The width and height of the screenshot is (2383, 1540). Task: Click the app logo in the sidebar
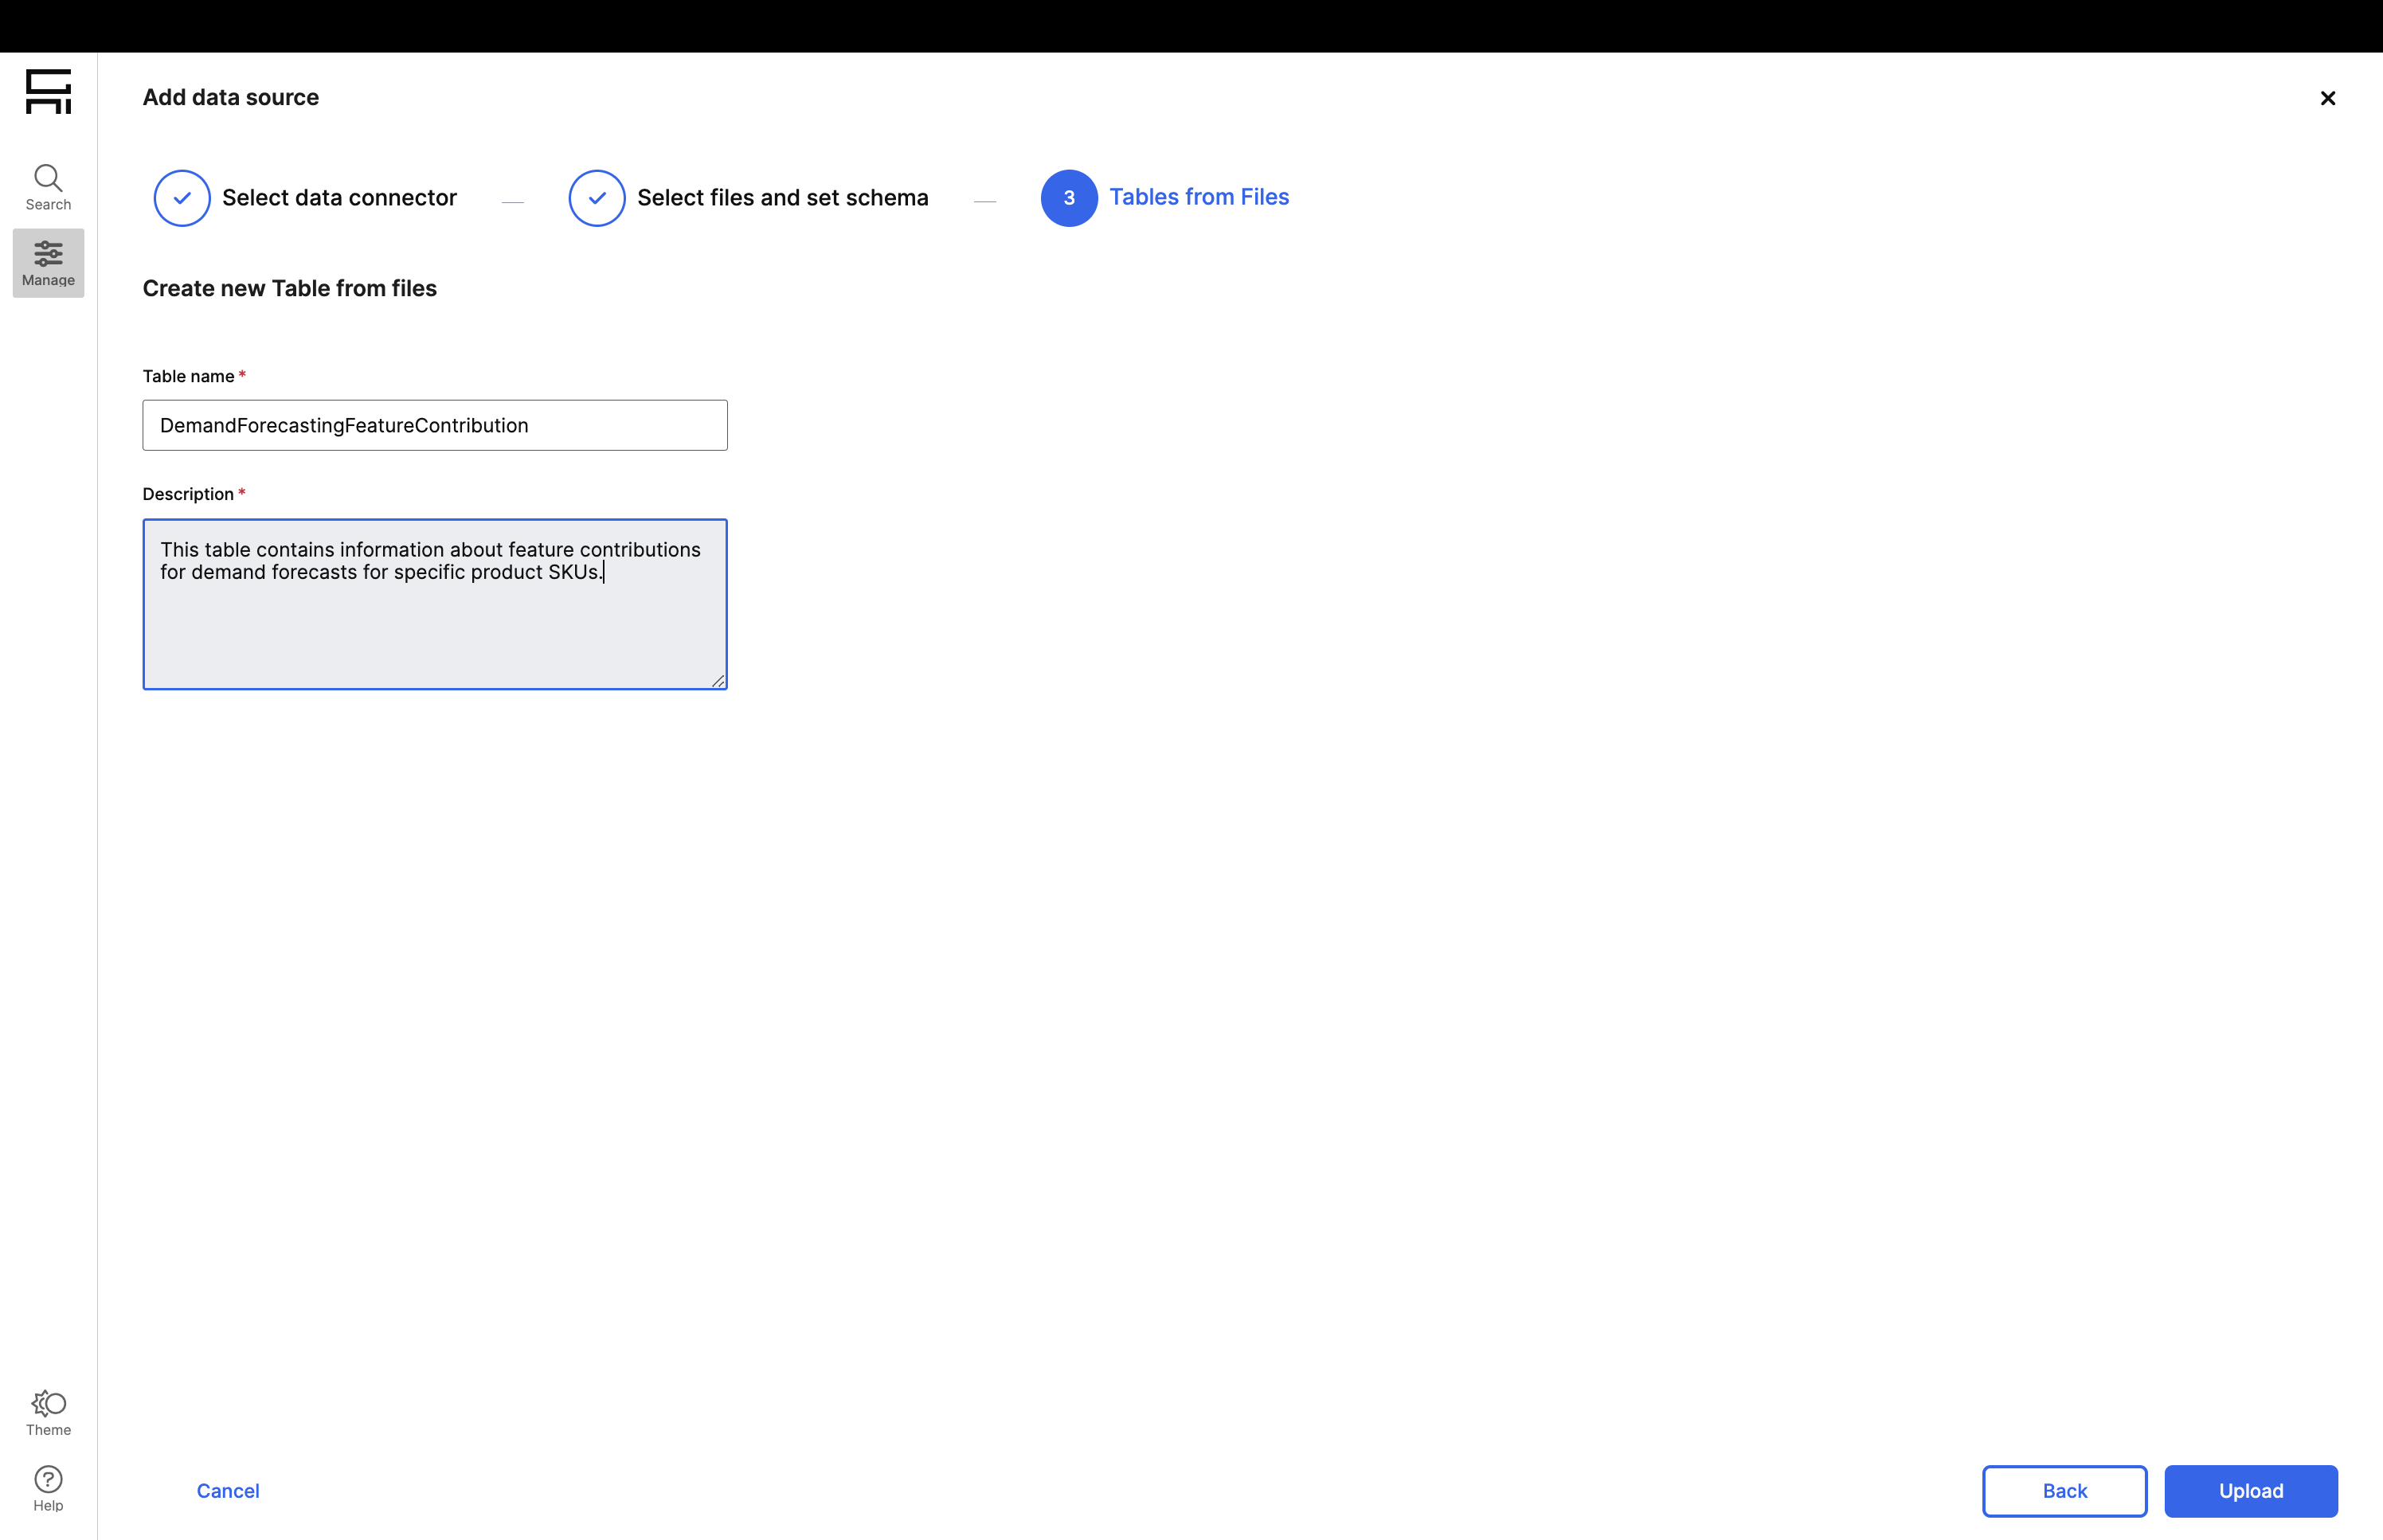pos(48,92)
